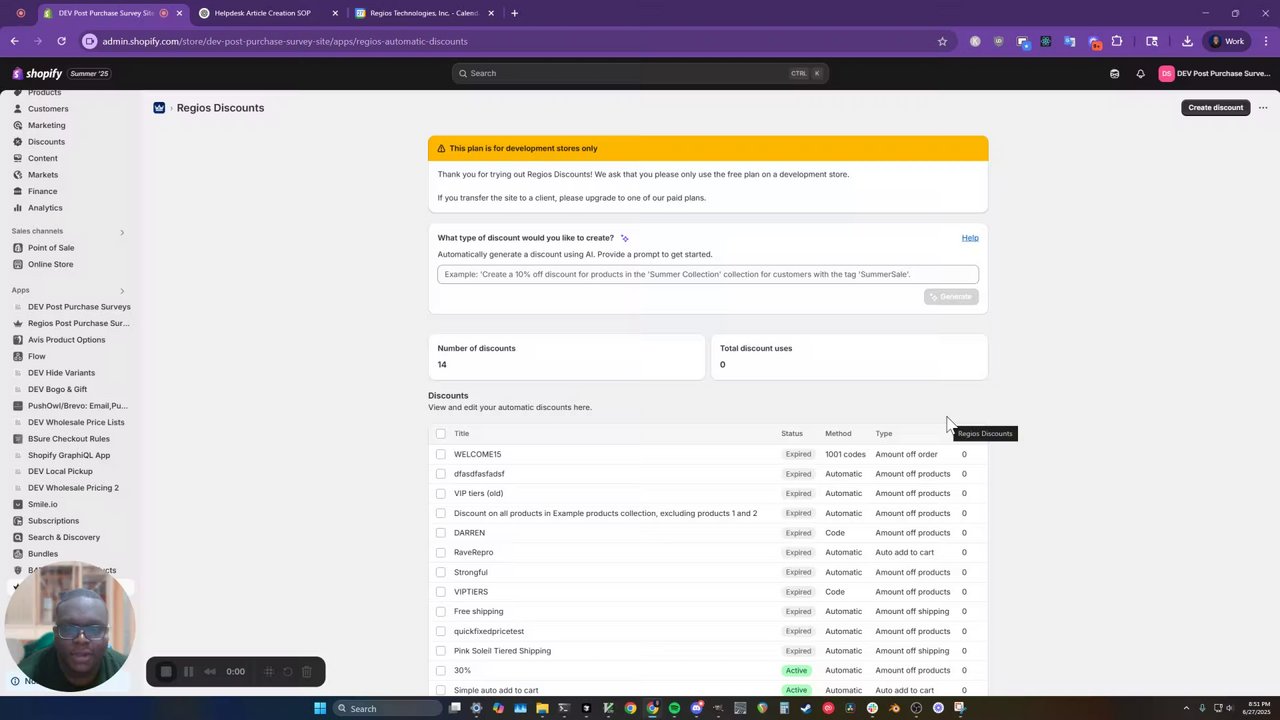
Task: Click the Shopify admin Search bar
Action: pyautogui.click(x=640, y=73)
